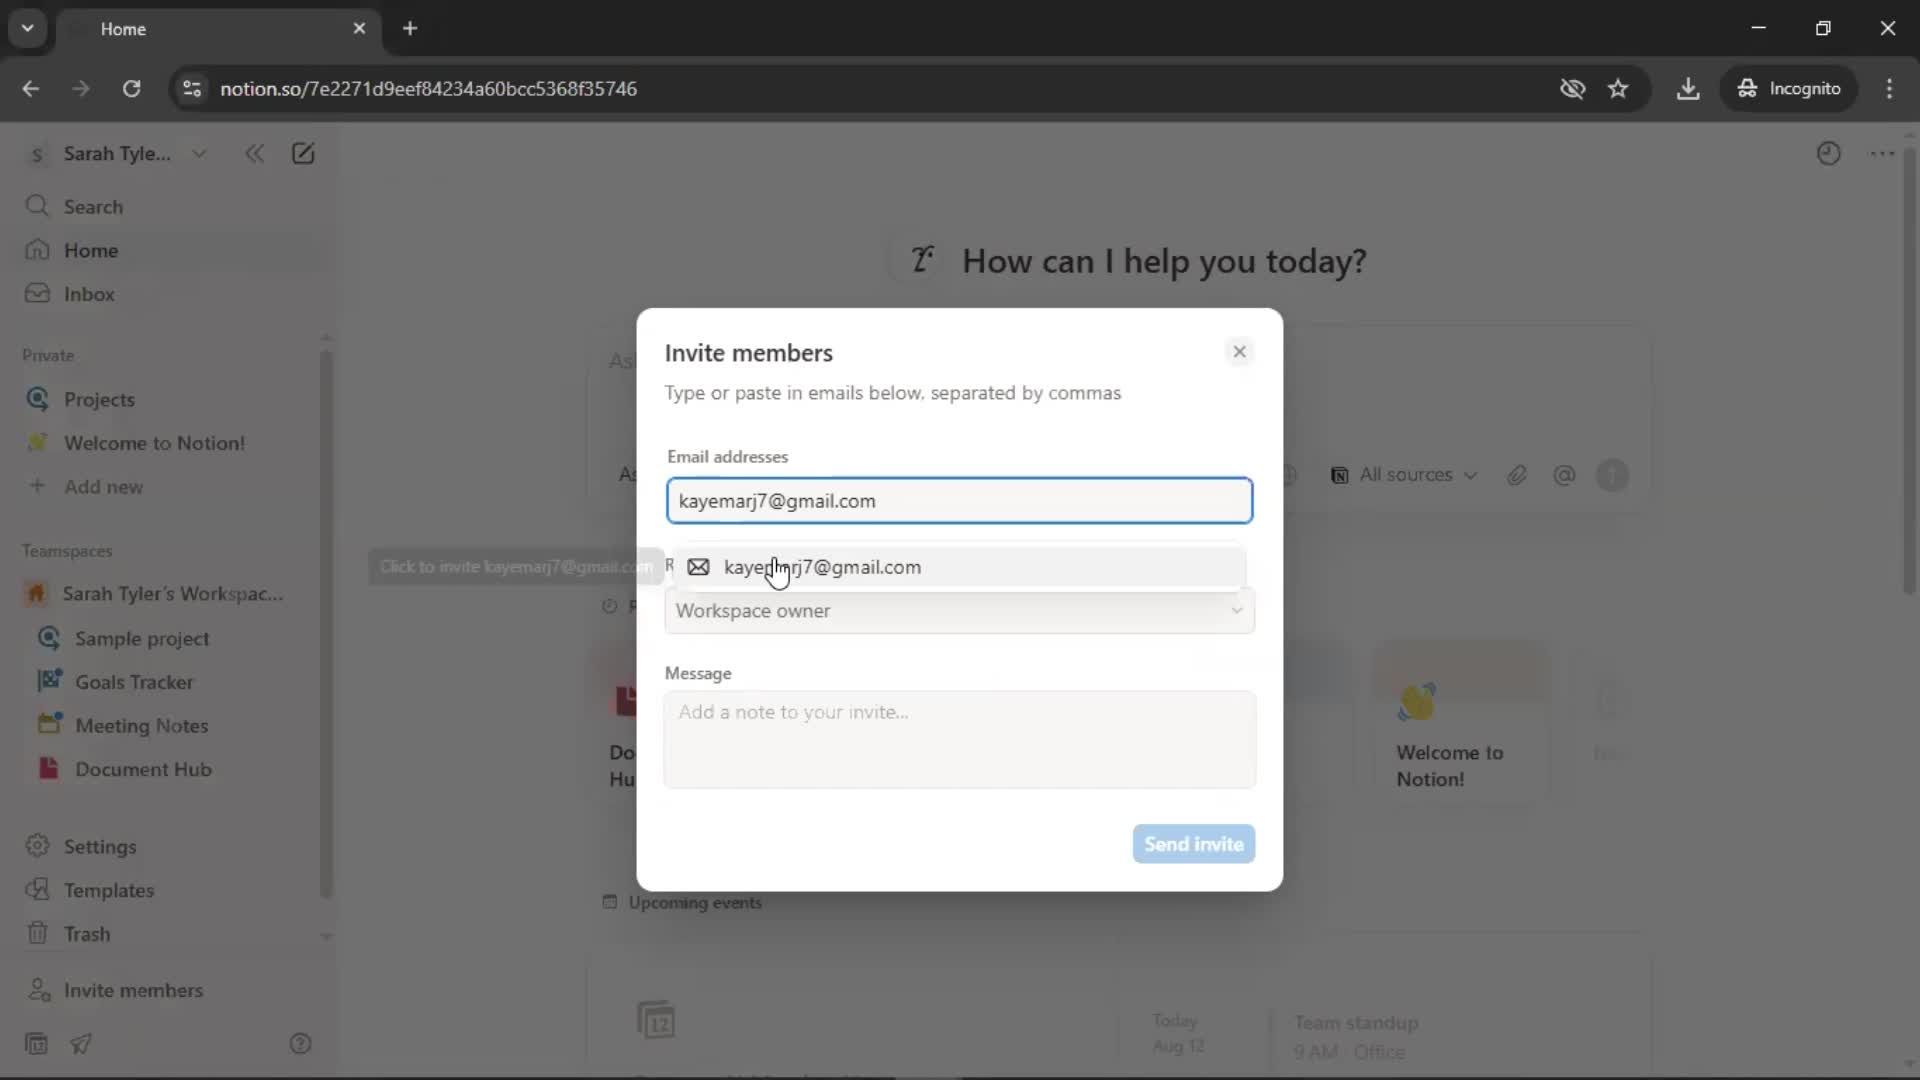Open browser downloads icon
Image resolution: width=1920 pixels, height=1080 pixels.
point(1688,89)
